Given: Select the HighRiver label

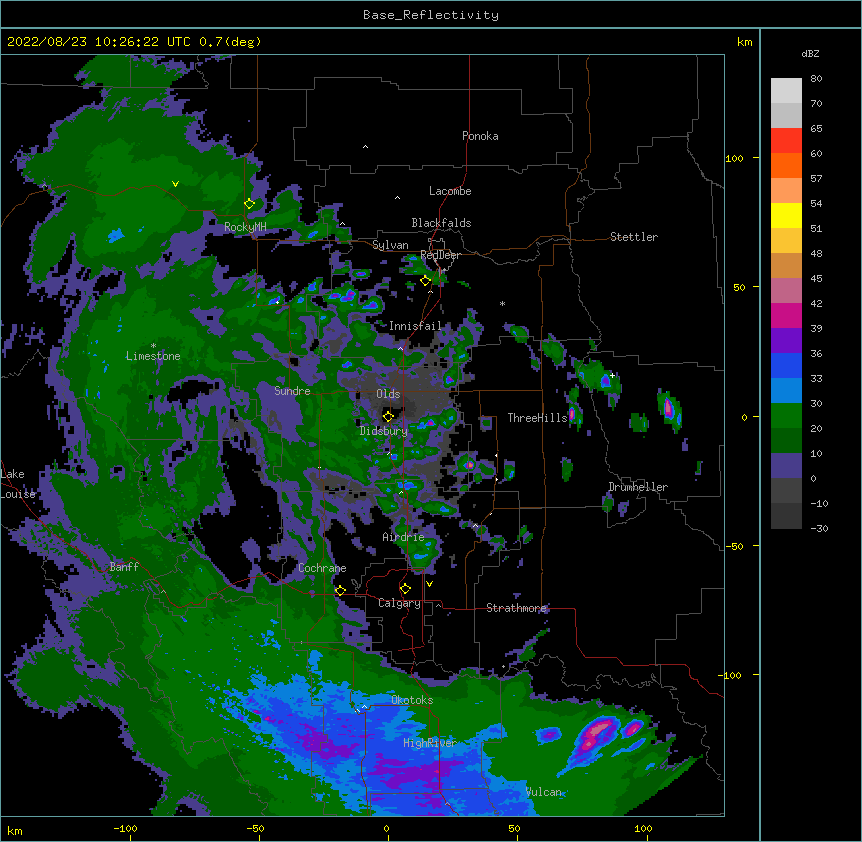Looking at the screenshot, I should pyautogui.click(x=430, y=743).
